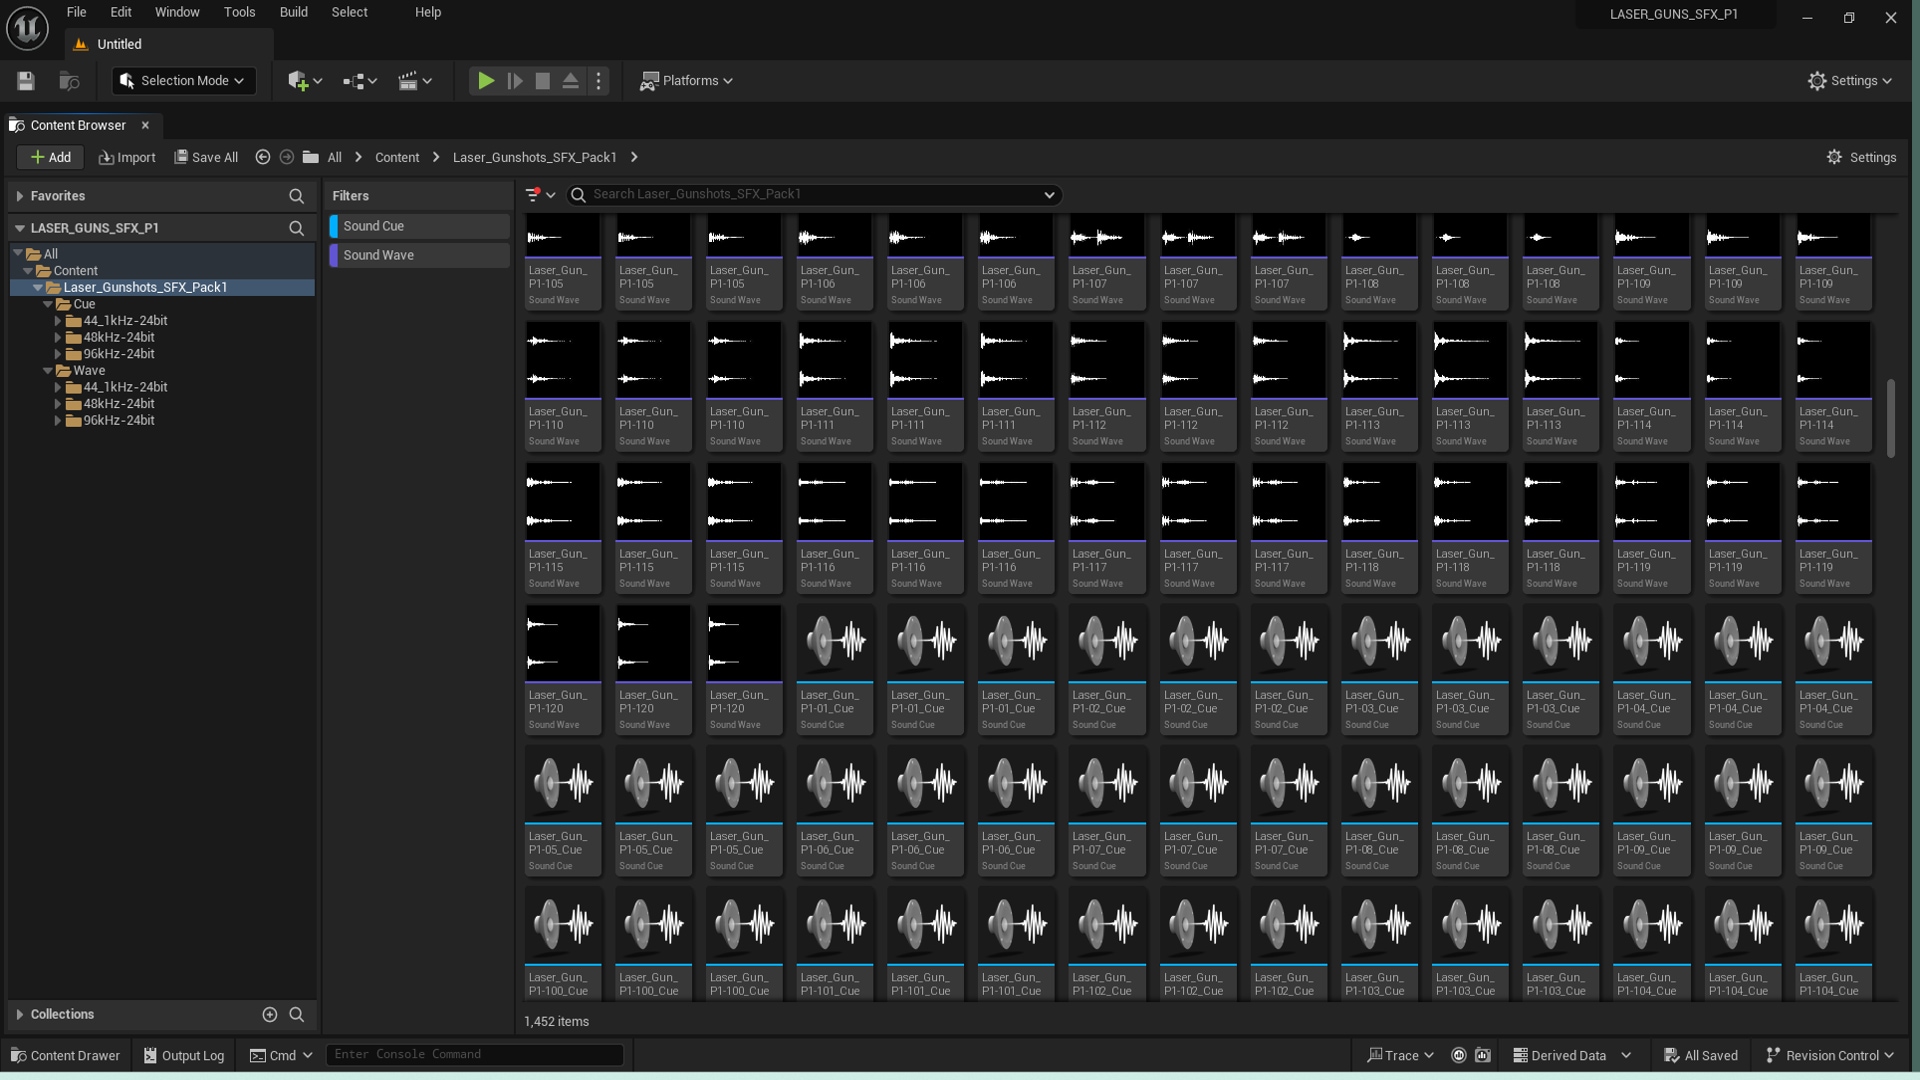Open the Selection Mode dropdown
This screenshot has height=1080, width=1920.
(184, 81)
